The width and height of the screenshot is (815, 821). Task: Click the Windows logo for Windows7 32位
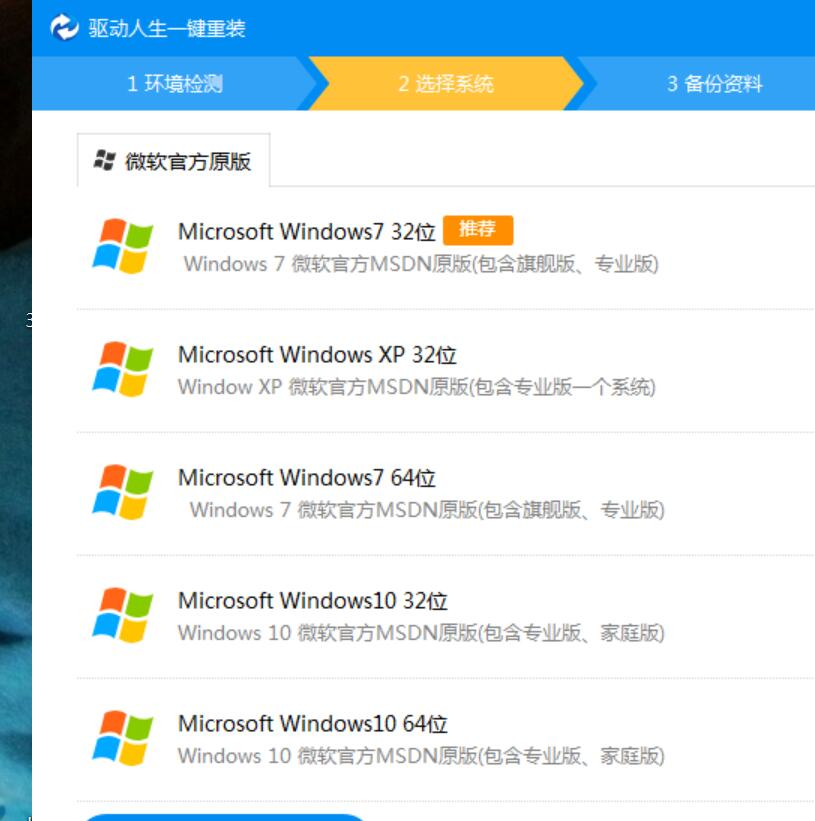click(x=122, y=246)
